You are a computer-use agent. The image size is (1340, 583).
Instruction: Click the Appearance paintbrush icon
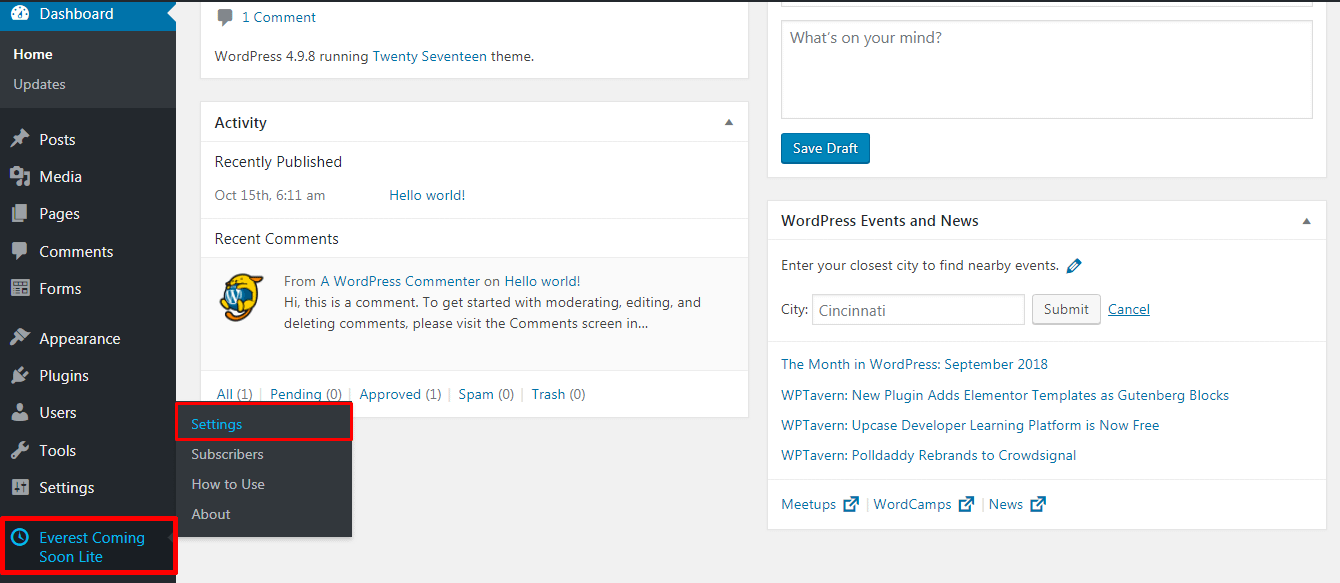[20, 338]
